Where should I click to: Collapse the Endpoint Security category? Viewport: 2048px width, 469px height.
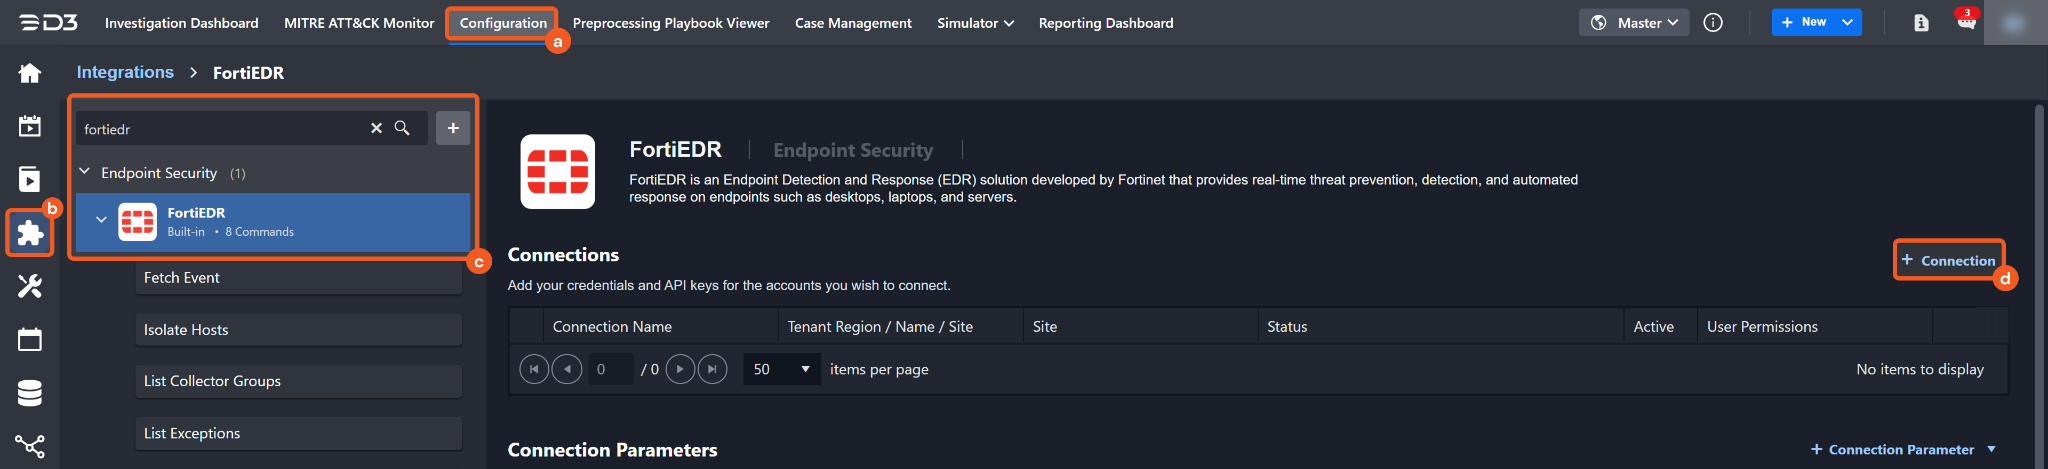coord(85,172)
